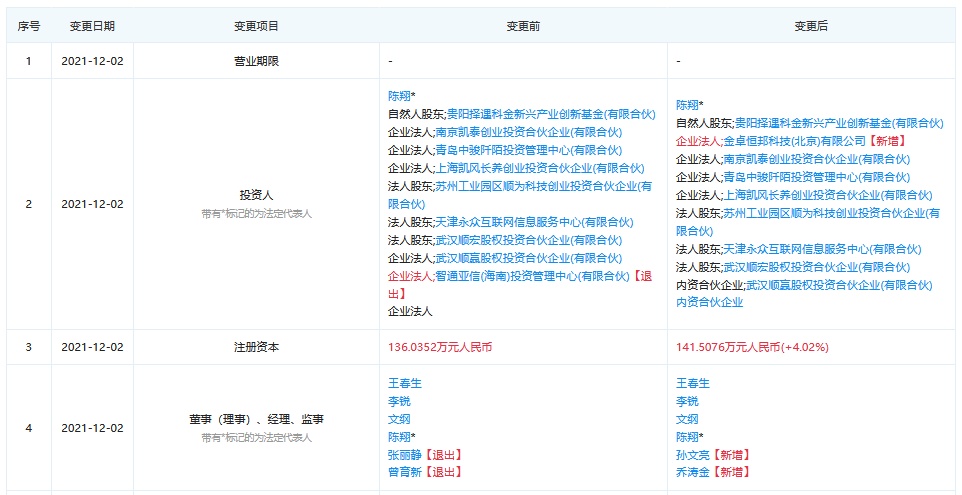Open 武汉顺宏股权投资合伙企业 link in 变更后 column
Viewport: 962px width, 495px height.
(817, 267)
